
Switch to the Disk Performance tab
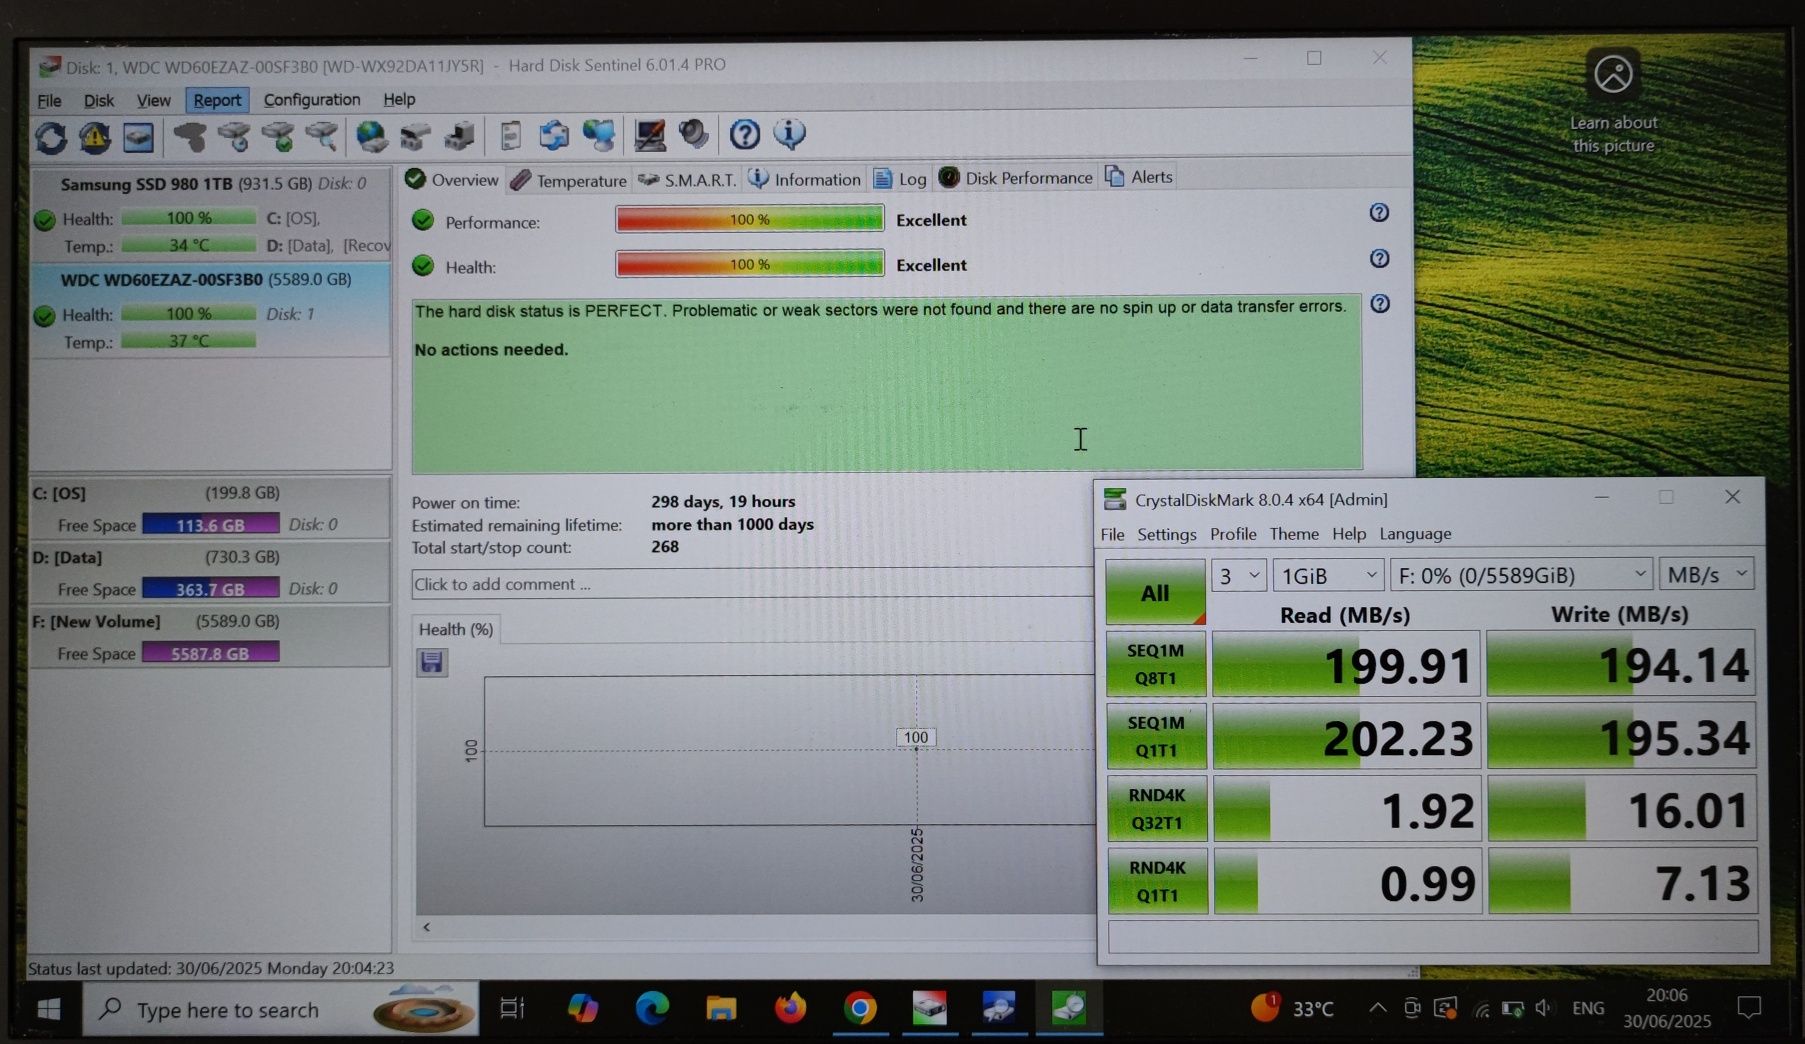click(x=1016, y=178)
